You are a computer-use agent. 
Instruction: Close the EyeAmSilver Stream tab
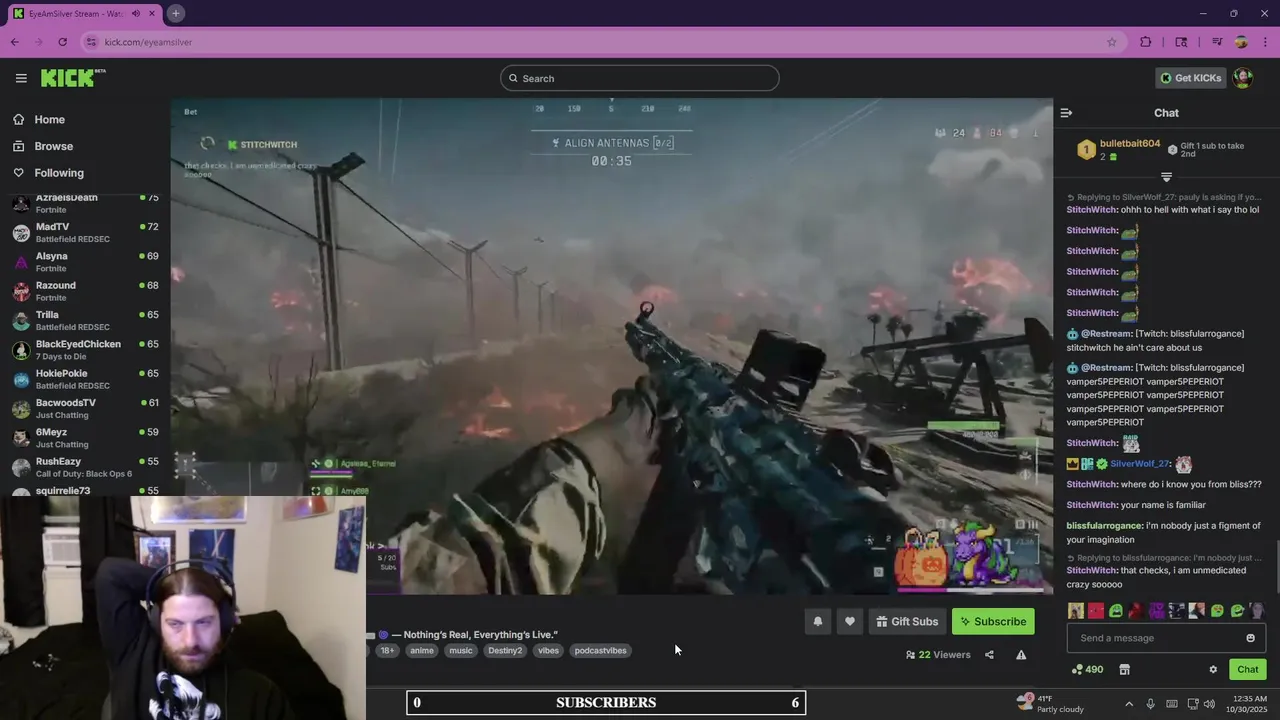point(152,14)
